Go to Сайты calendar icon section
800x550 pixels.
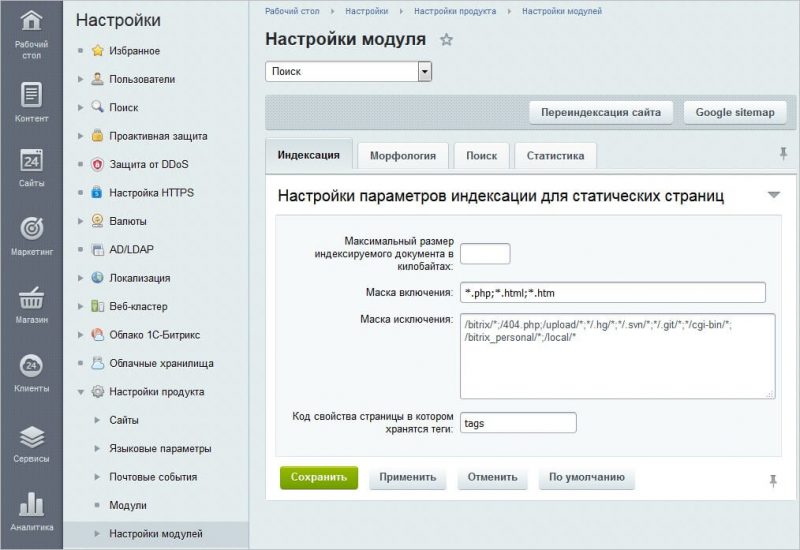click(31, 168)
